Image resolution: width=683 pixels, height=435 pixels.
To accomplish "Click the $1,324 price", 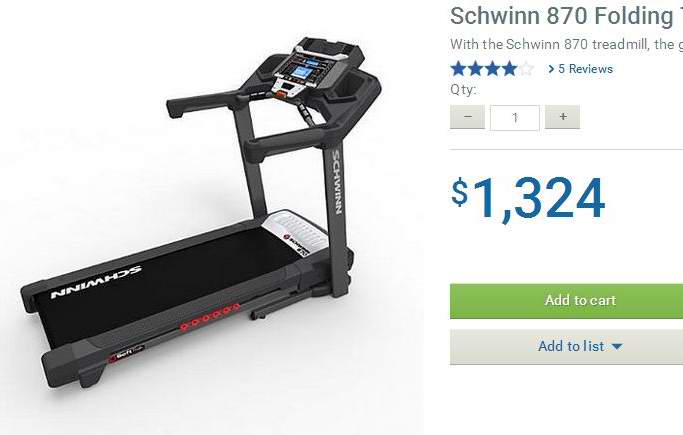I will [528, 199].
